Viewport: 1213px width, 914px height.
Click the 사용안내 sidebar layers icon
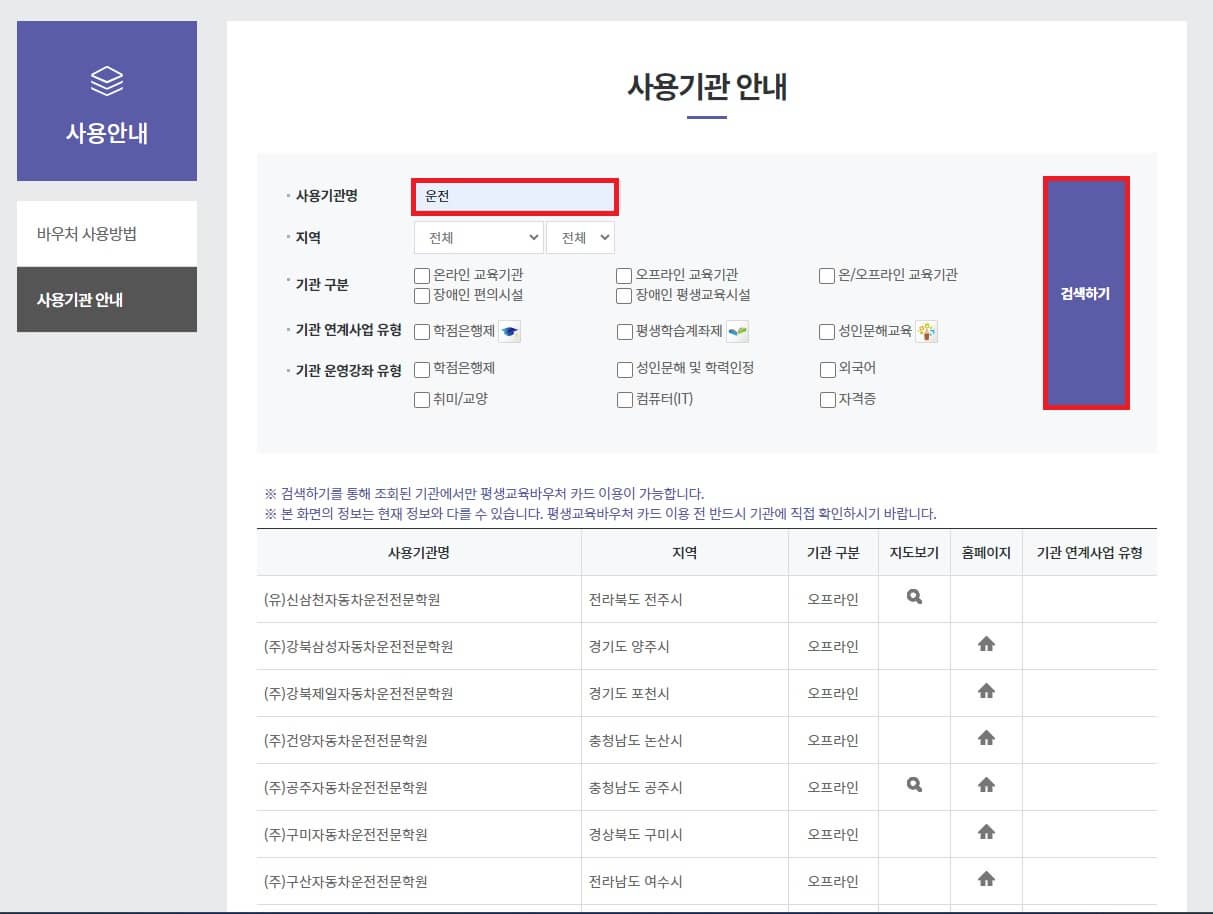107,78
